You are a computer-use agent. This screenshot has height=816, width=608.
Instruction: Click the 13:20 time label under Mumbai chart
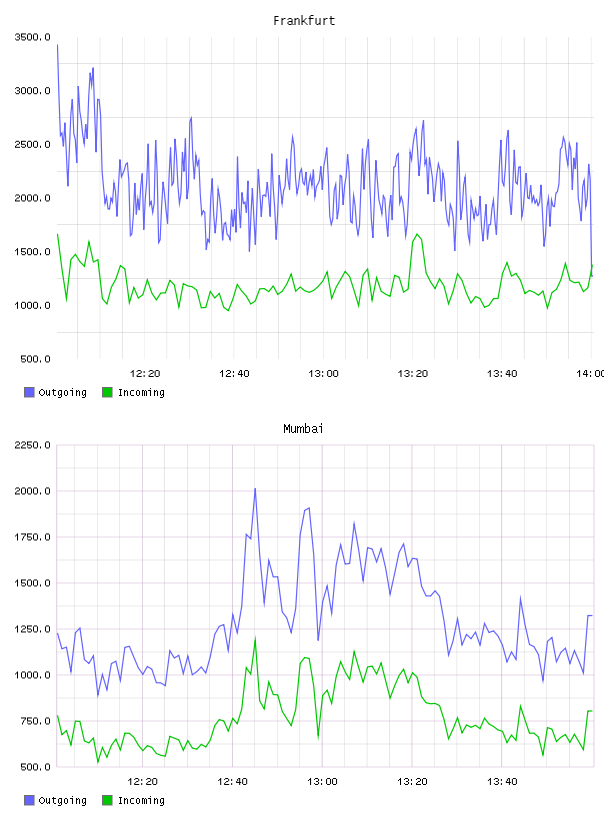[412, 782]
